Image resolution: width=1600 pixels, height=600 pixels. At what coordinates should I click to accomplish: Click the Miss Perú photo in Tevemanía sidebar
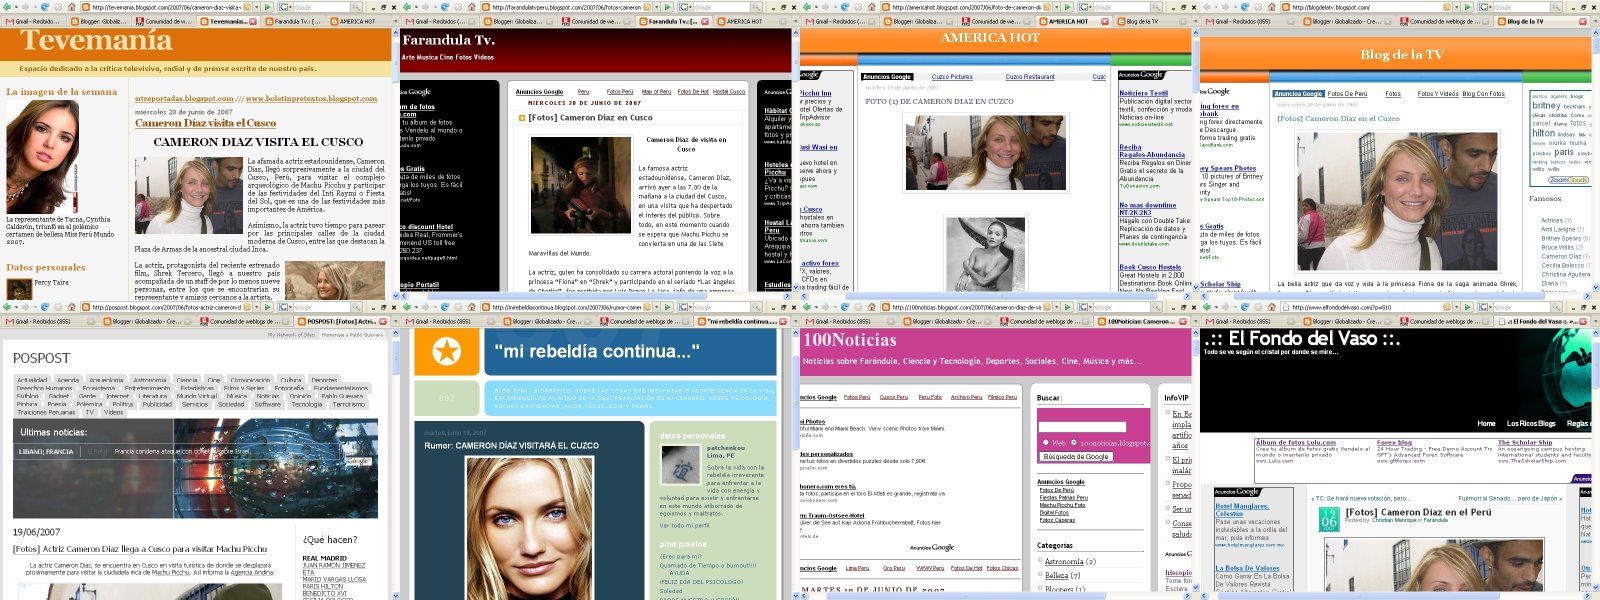(x=42, y=157)
